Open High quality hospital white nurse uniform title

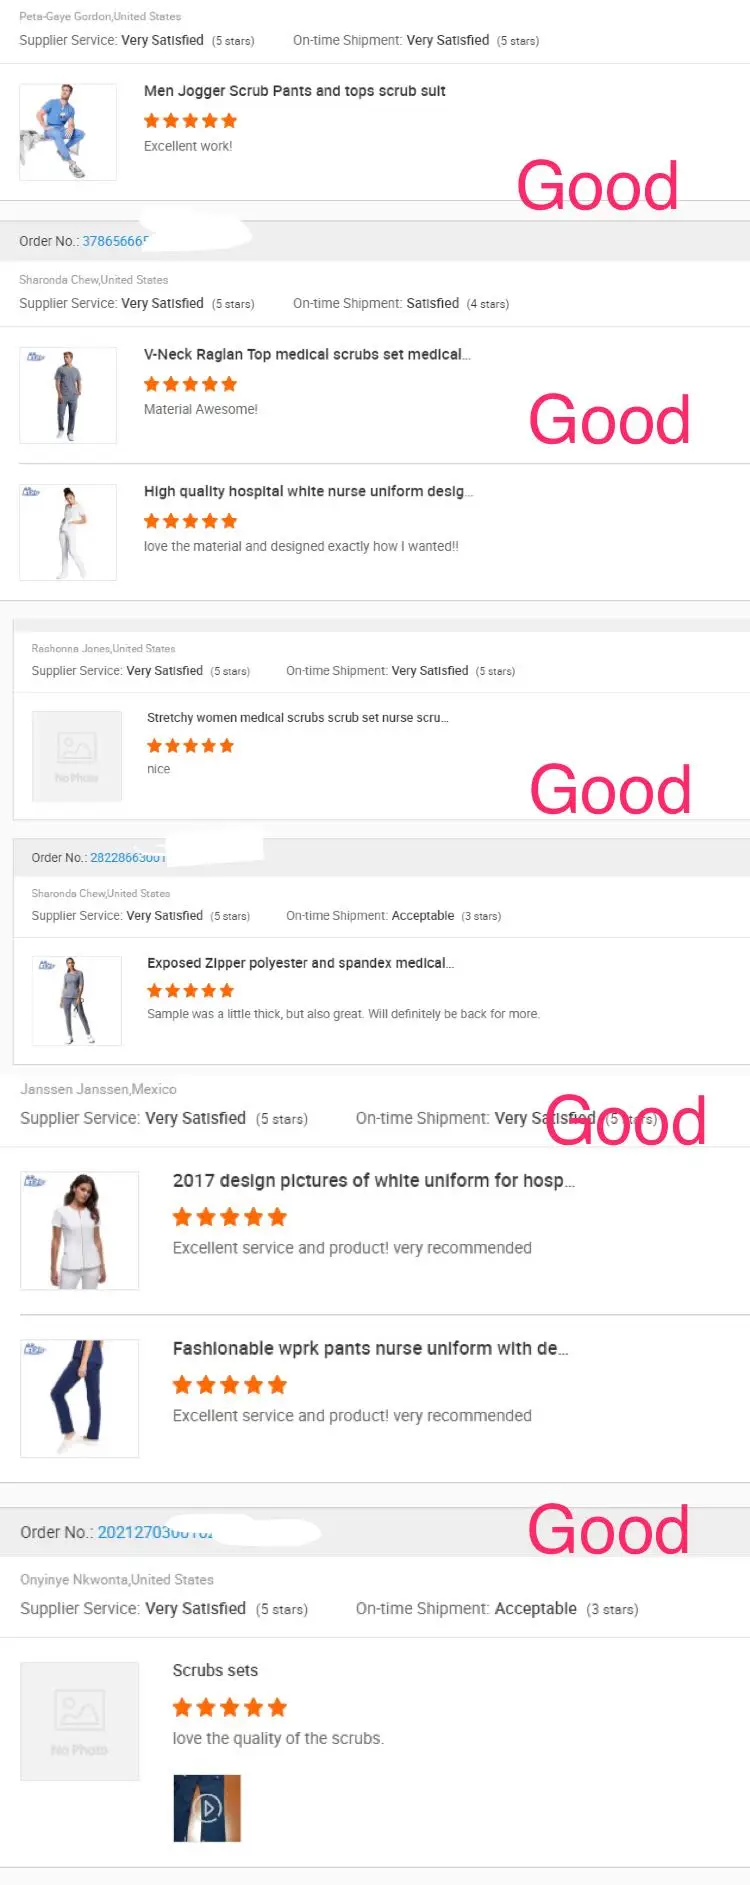pos(308,491)
